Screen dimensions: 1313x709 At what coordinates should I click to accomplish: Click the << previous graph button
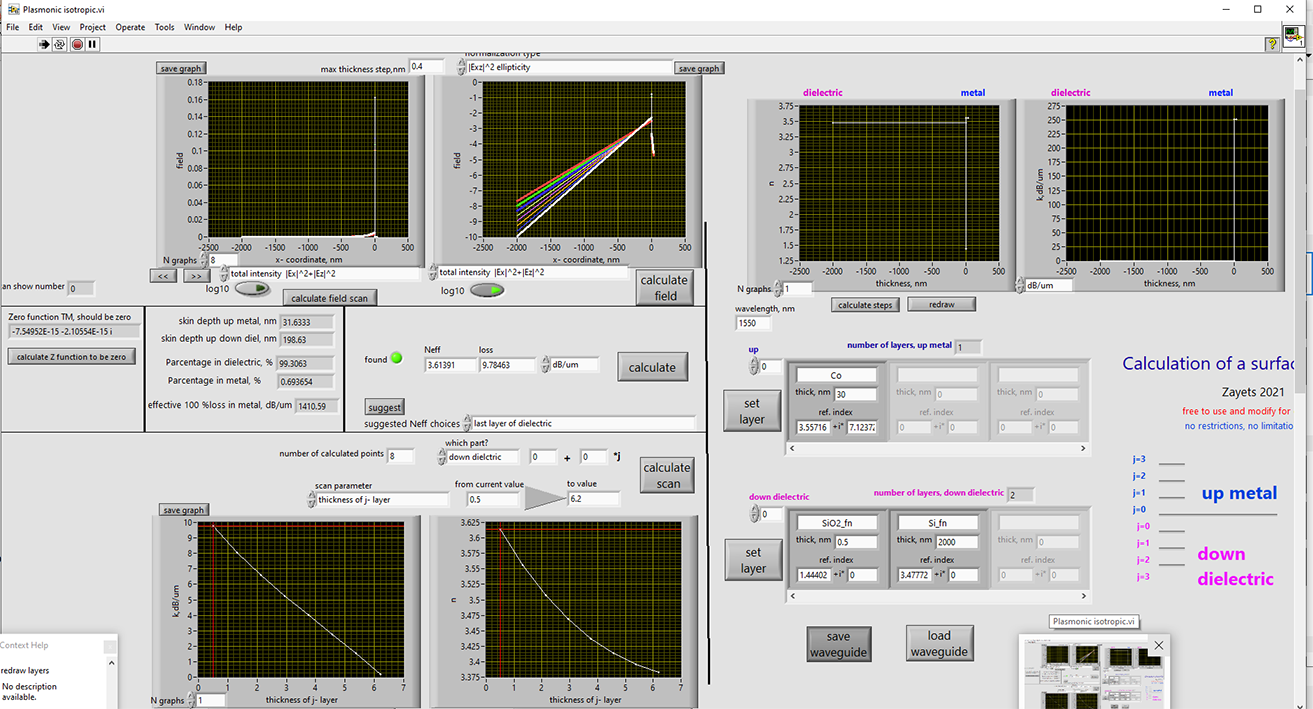(163, 275)
